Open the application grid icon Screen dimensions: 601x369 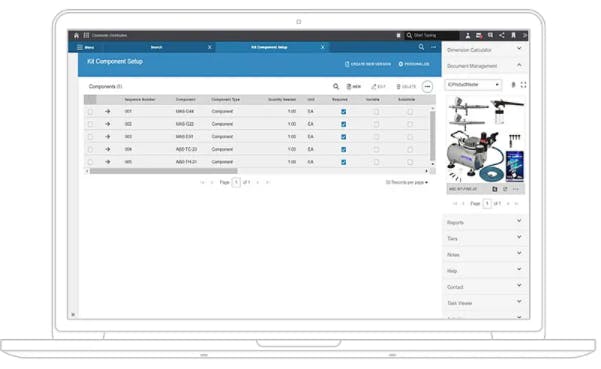click(x=86, y=35)
